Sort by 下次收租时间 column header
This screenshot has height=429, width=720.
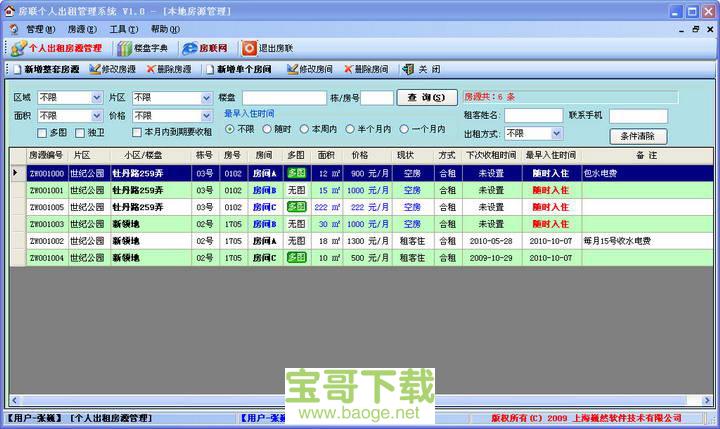pos(491,155)
